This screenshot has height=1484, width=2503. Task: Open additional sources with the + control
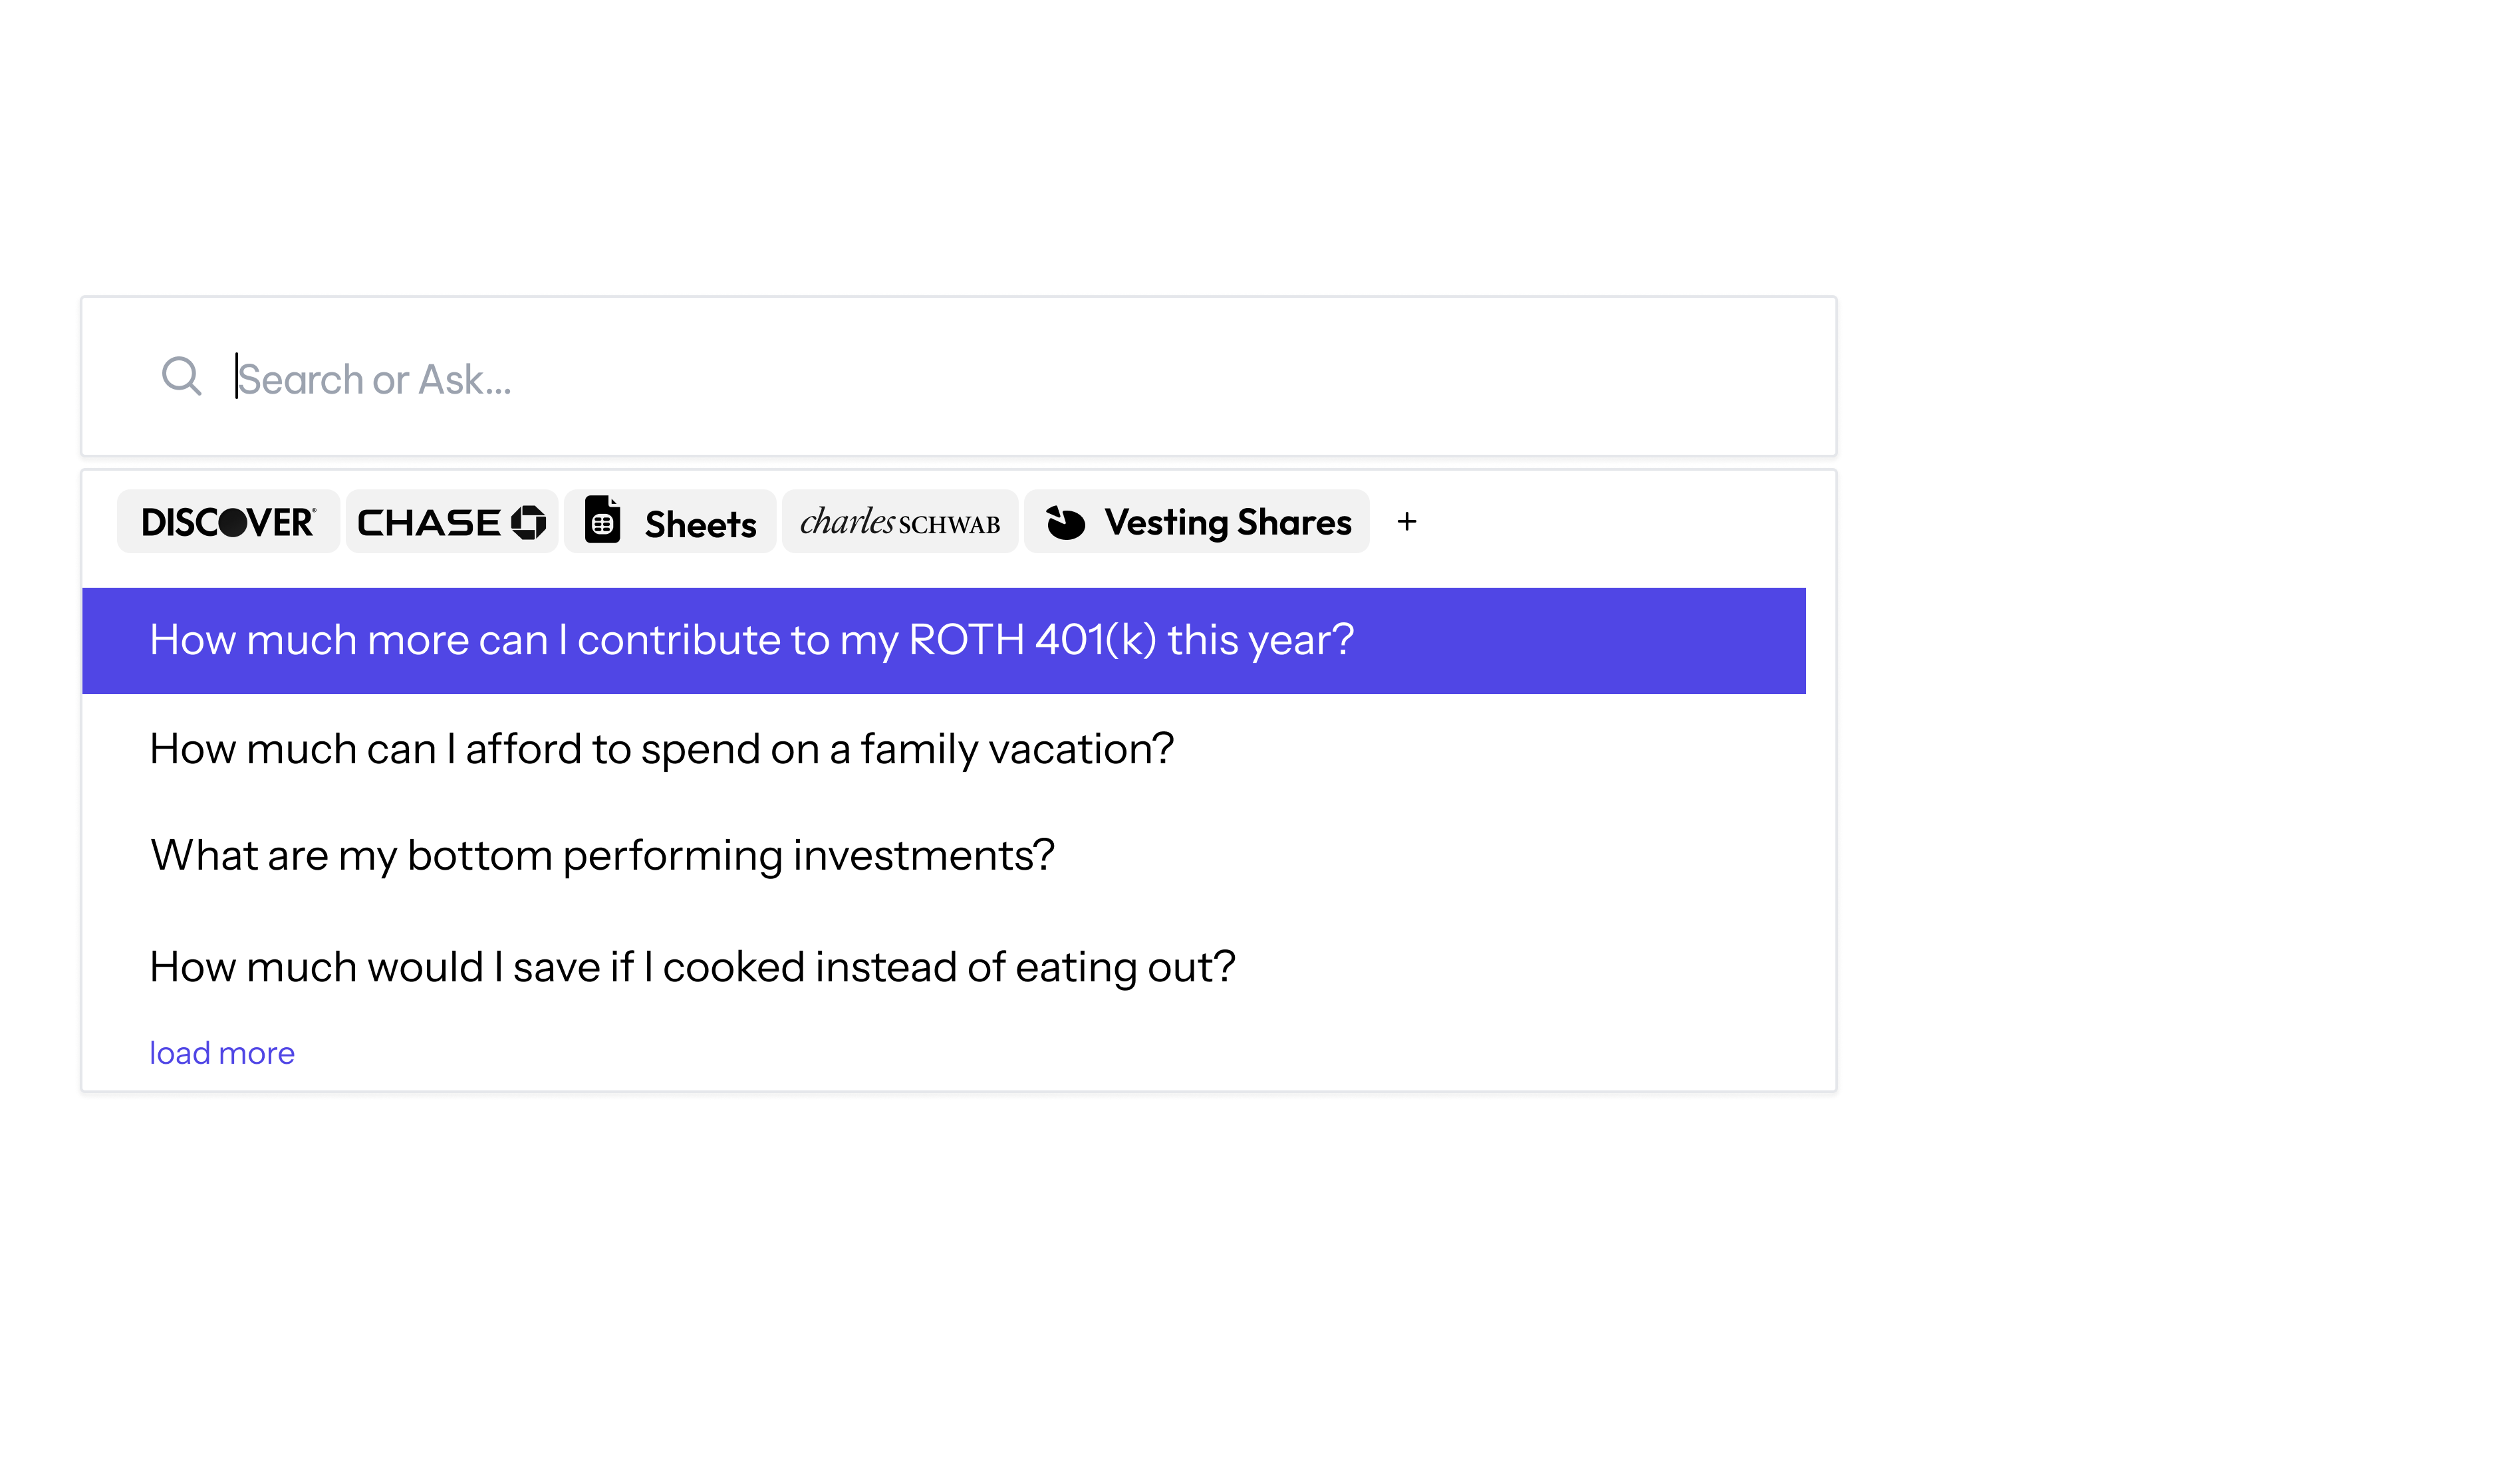pos(1407,521)
